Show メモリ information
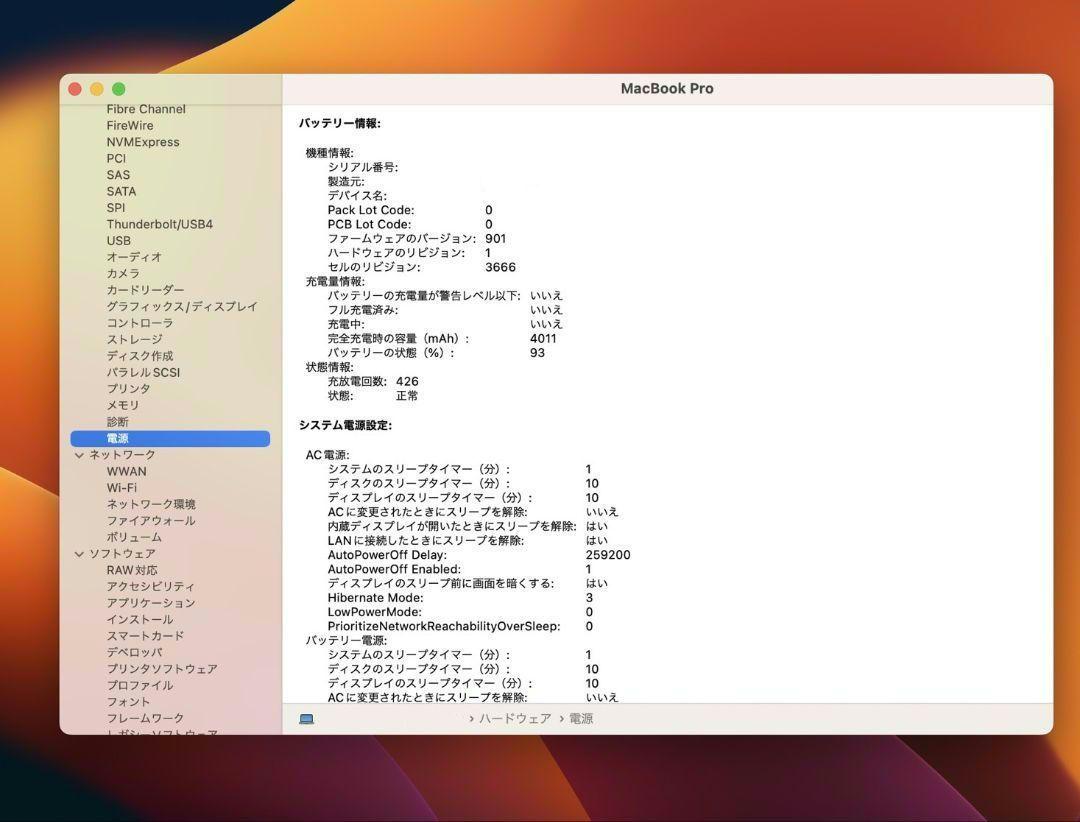Image resolution: width=1080 pixels, height=822 pixels. [123, 405]
